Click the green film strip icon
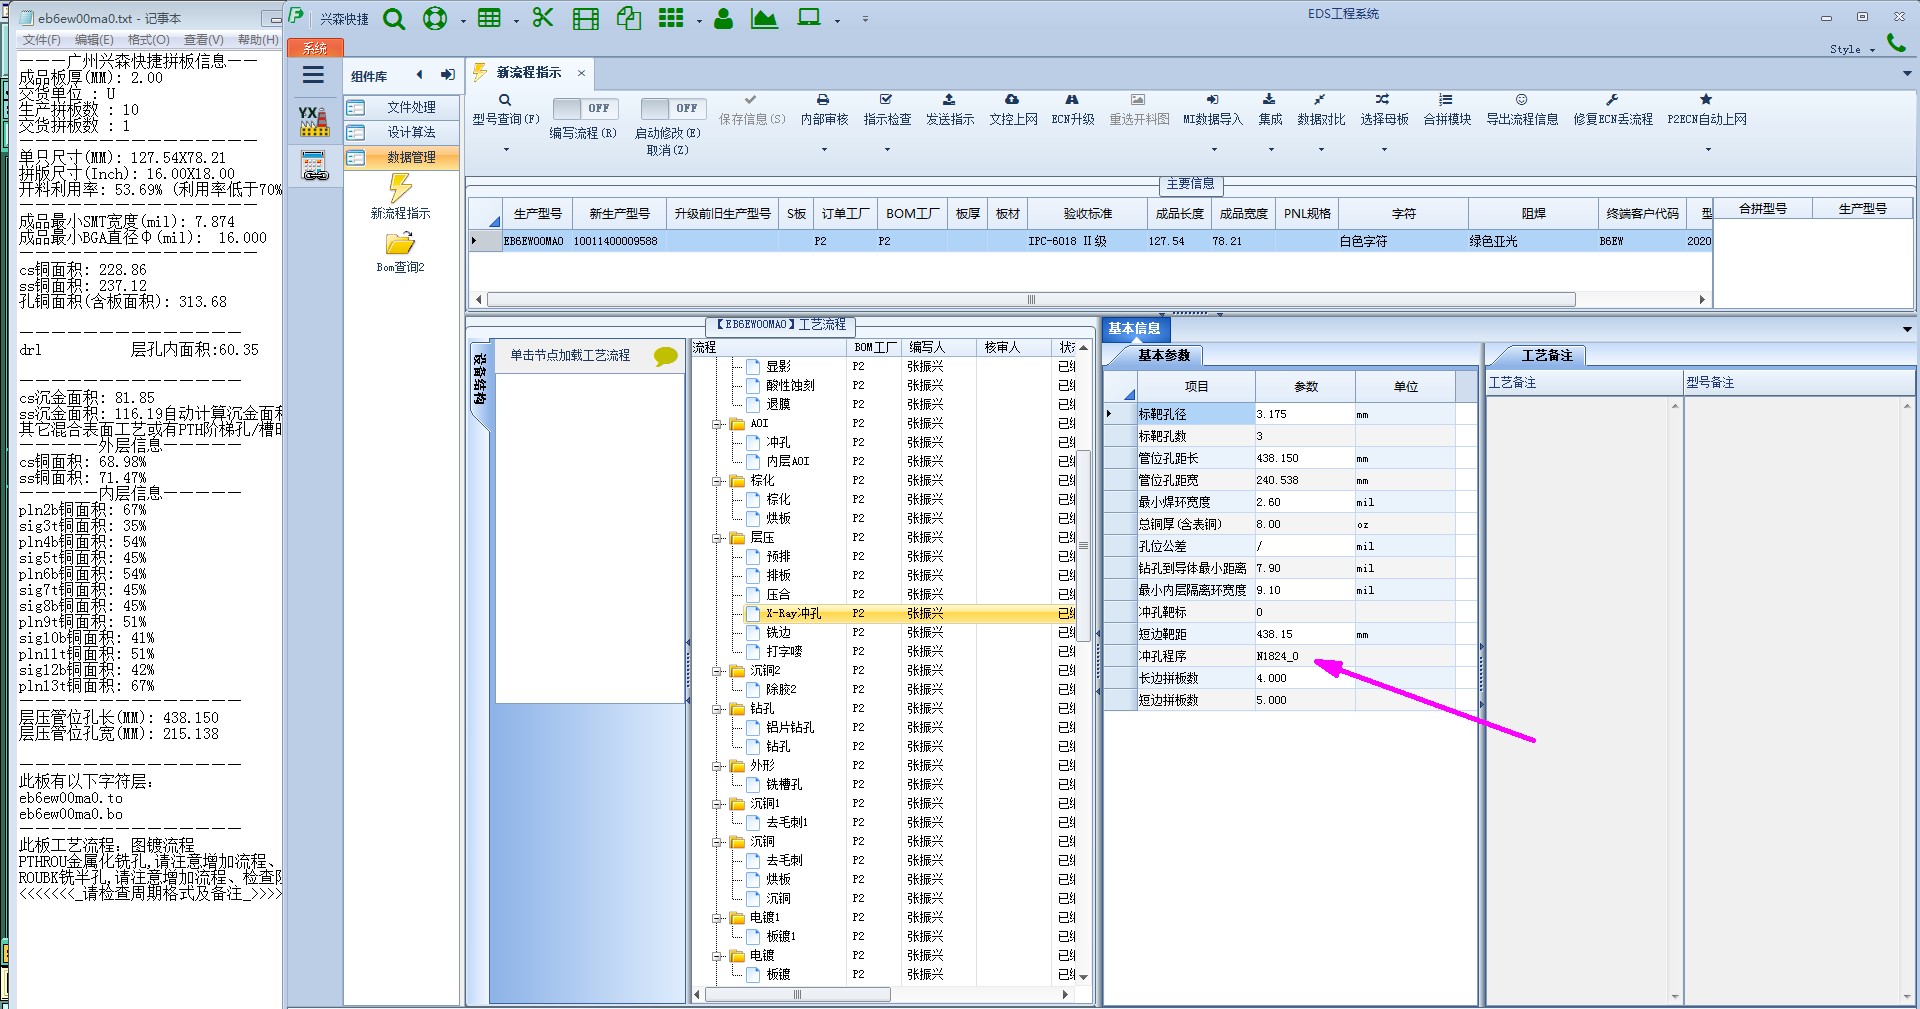Viewport: 1920px width, 1009px height. [586, 19]
